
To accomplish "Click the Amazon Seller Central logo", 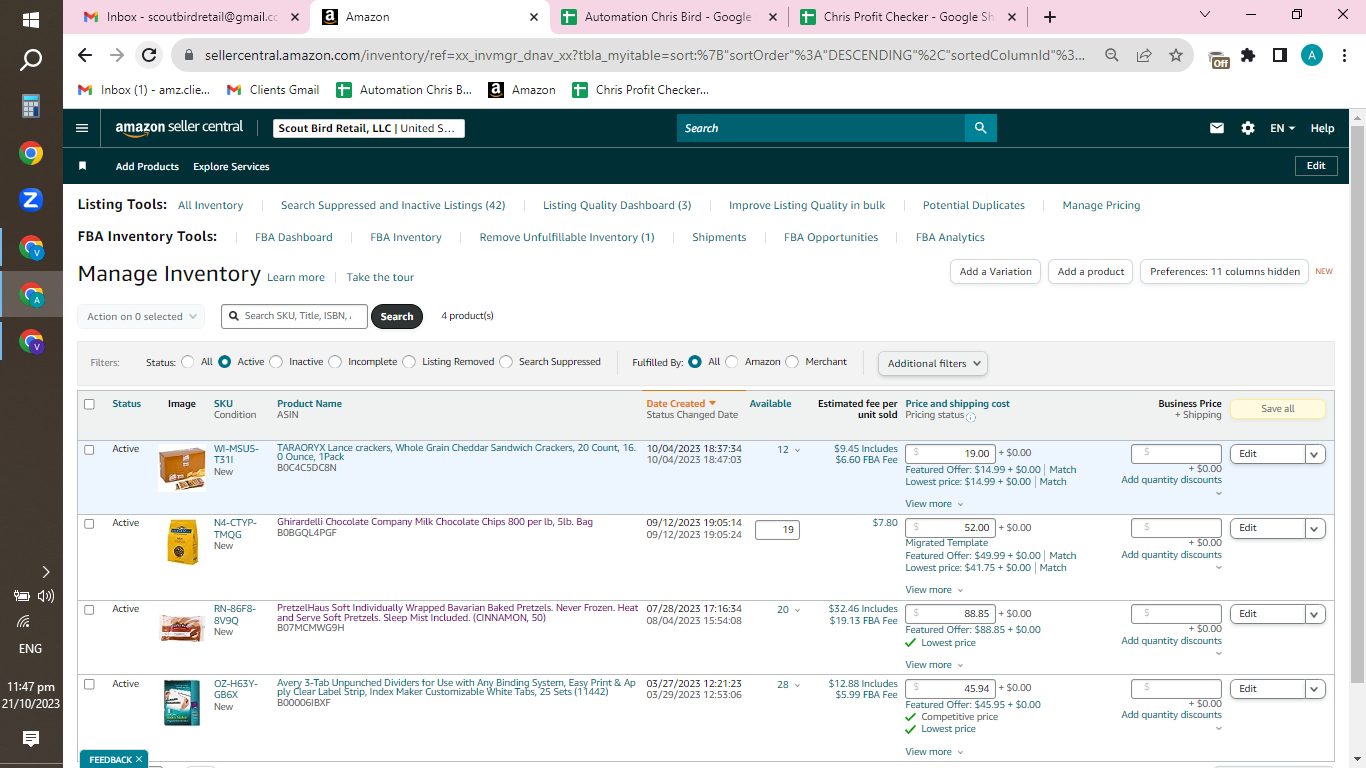I will point(179,128).
